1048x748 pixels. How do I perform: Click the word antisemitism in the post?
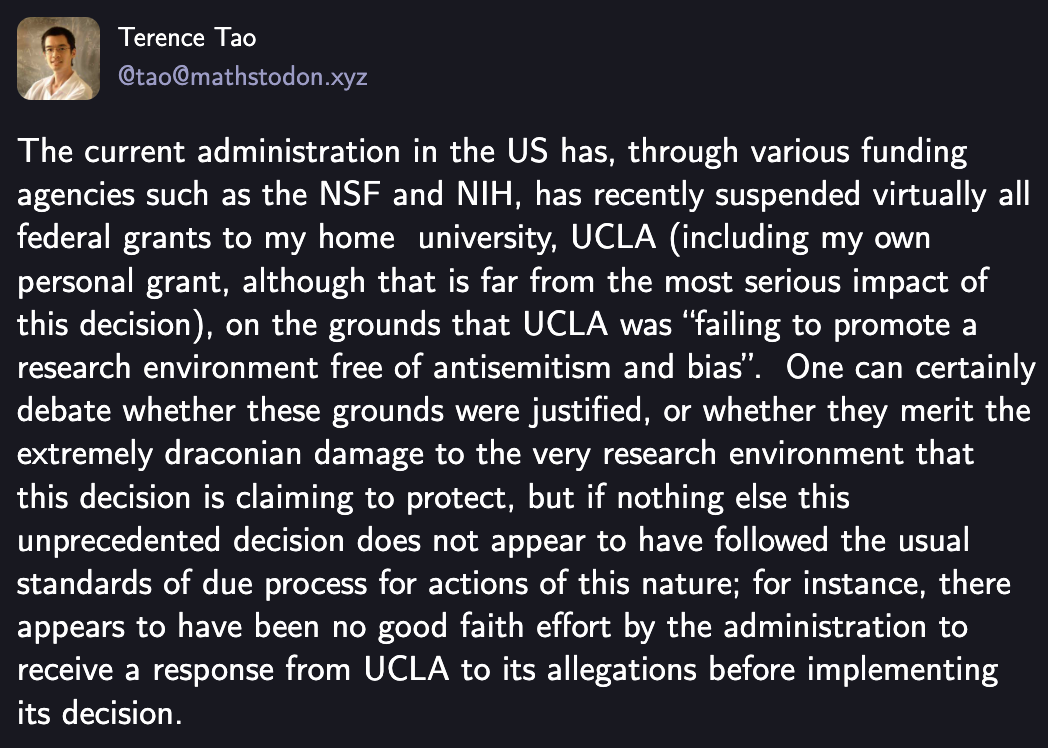(522, 368)
